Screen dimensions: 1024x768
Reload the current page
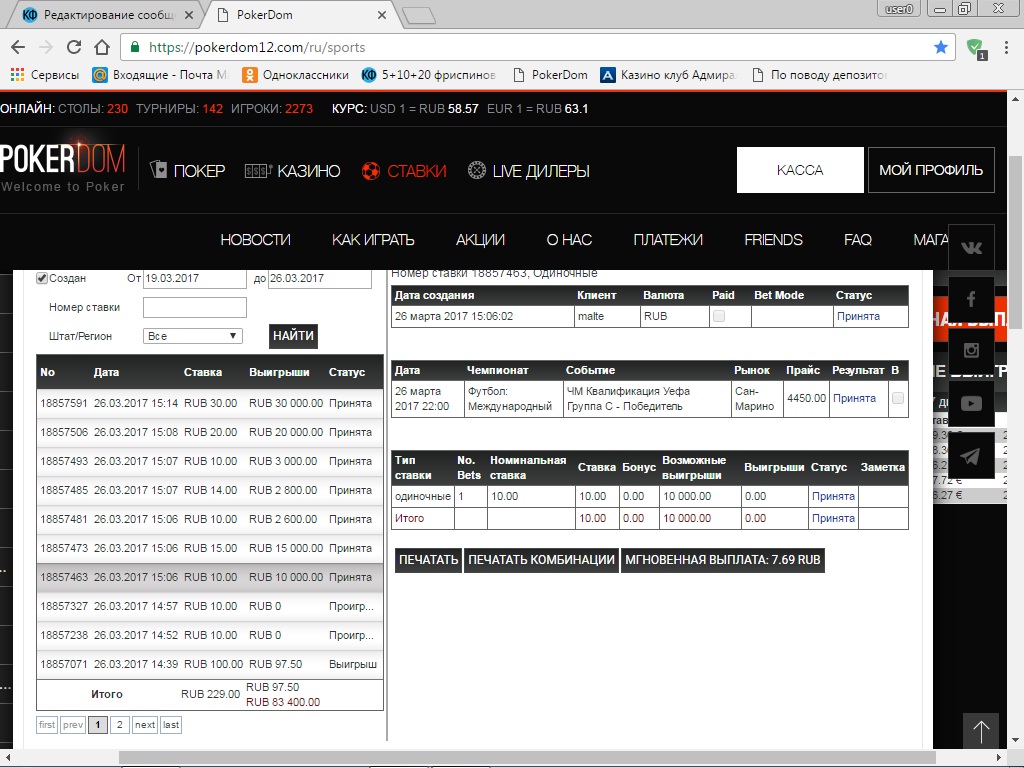[74, 47]
